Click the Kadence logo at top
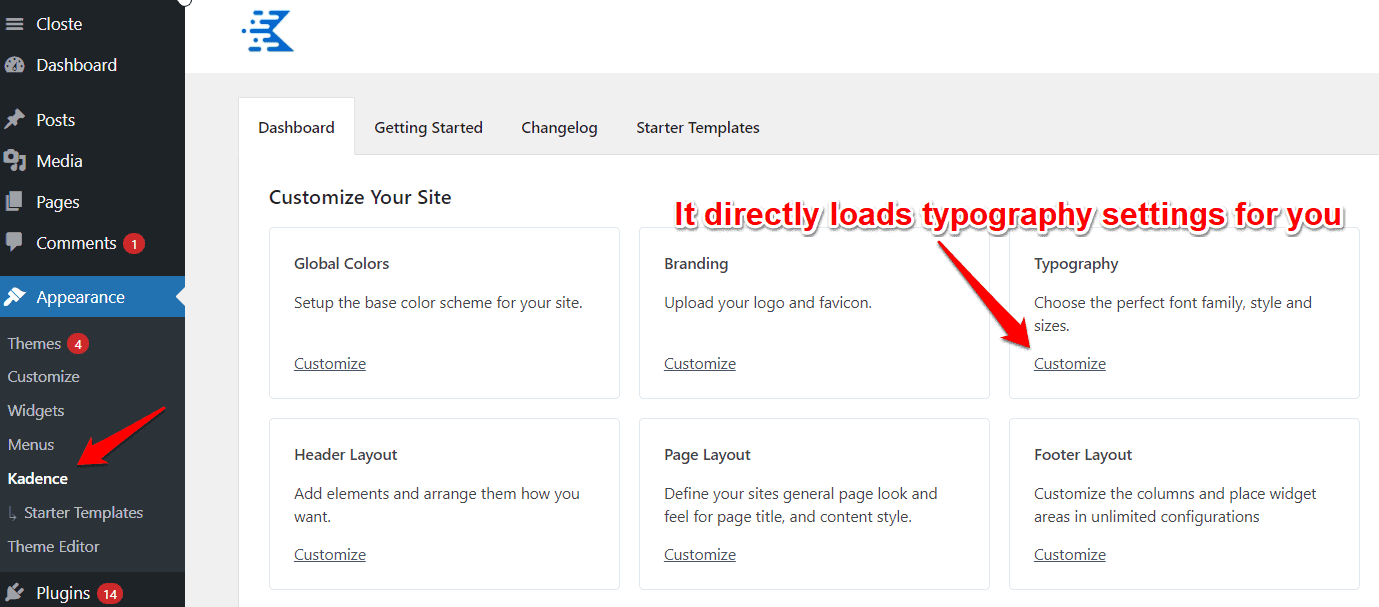 (x=268, y=30)
